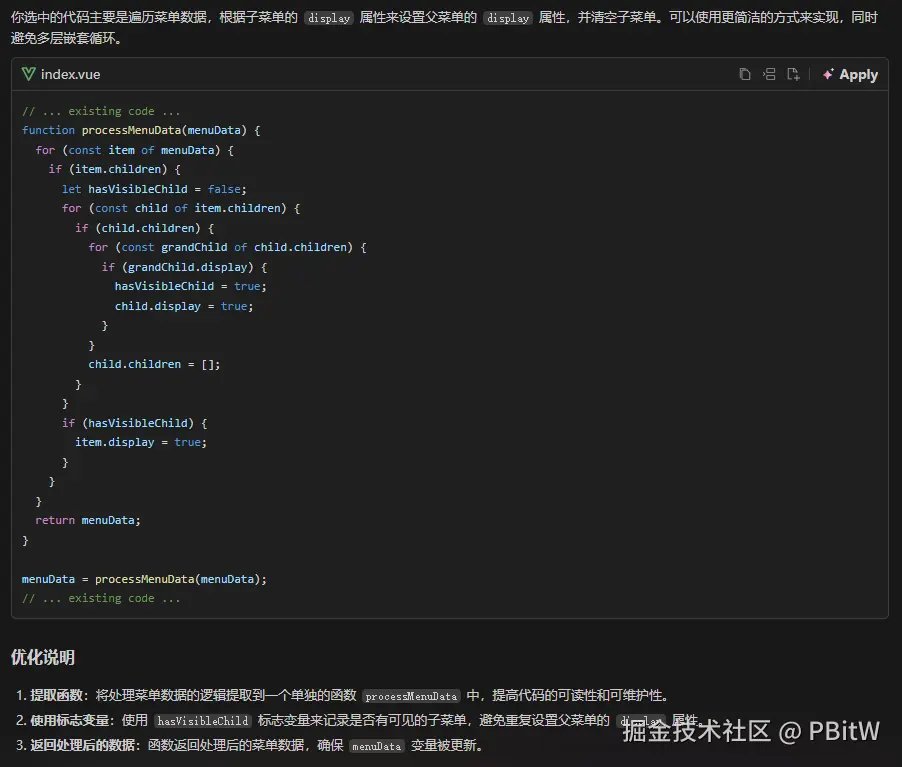Click the Vue logo icon beside index.vue
This screenshot has height=767, width=902.
(x=28, y=74)
